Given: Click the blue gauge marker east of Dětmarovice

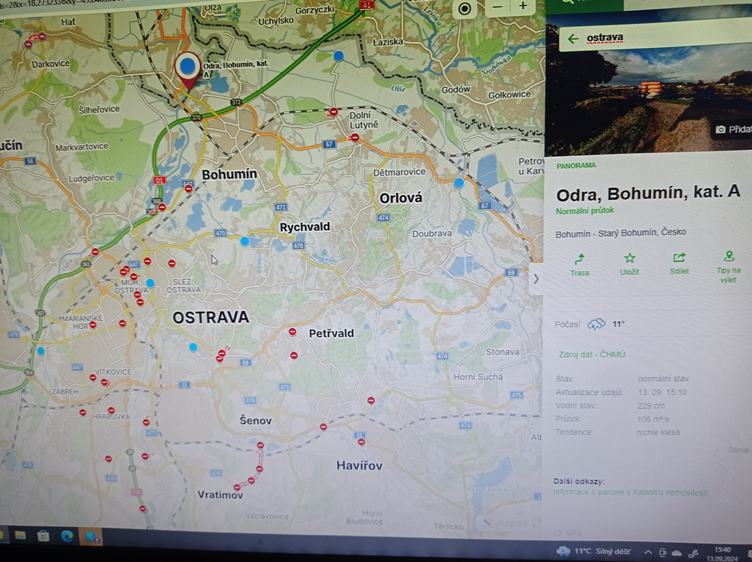Looking at the screenshot, I should (459, 182).
